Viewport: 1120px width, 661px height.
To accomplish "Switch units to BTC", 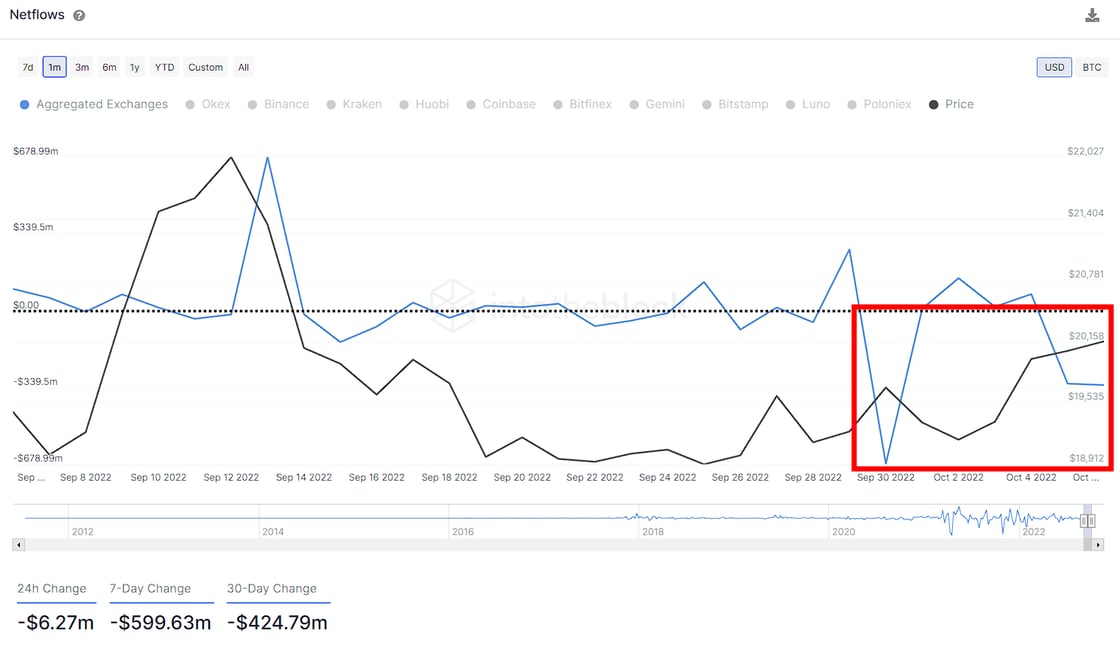I will tap(1091, 67).
